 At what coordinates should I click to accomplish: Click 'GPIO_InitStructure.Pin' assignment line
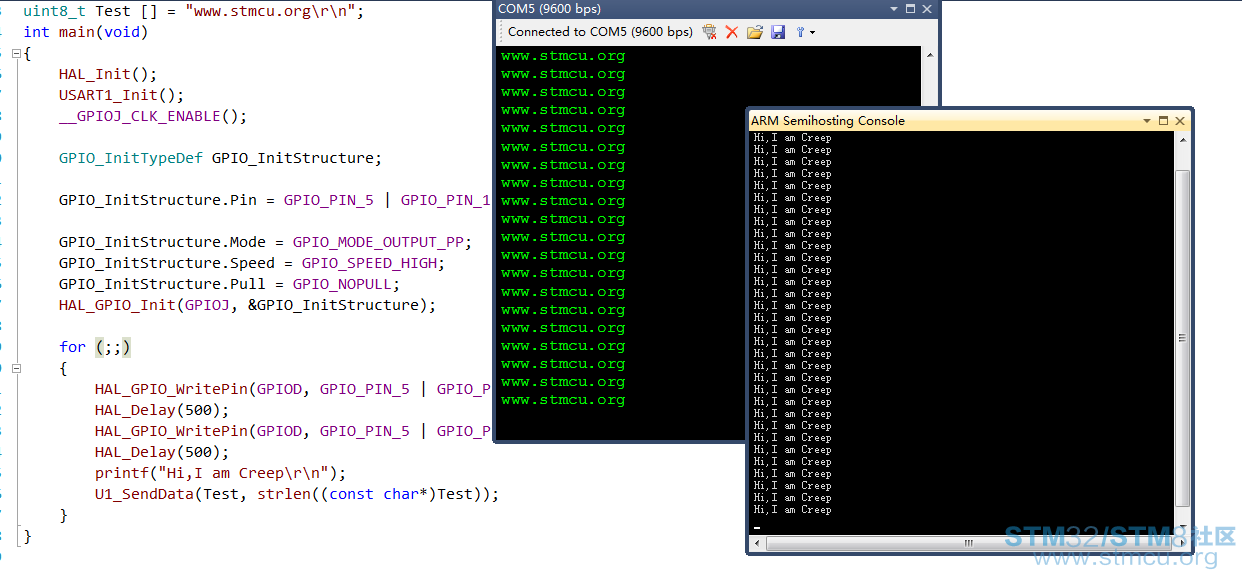tap(275, 200)
